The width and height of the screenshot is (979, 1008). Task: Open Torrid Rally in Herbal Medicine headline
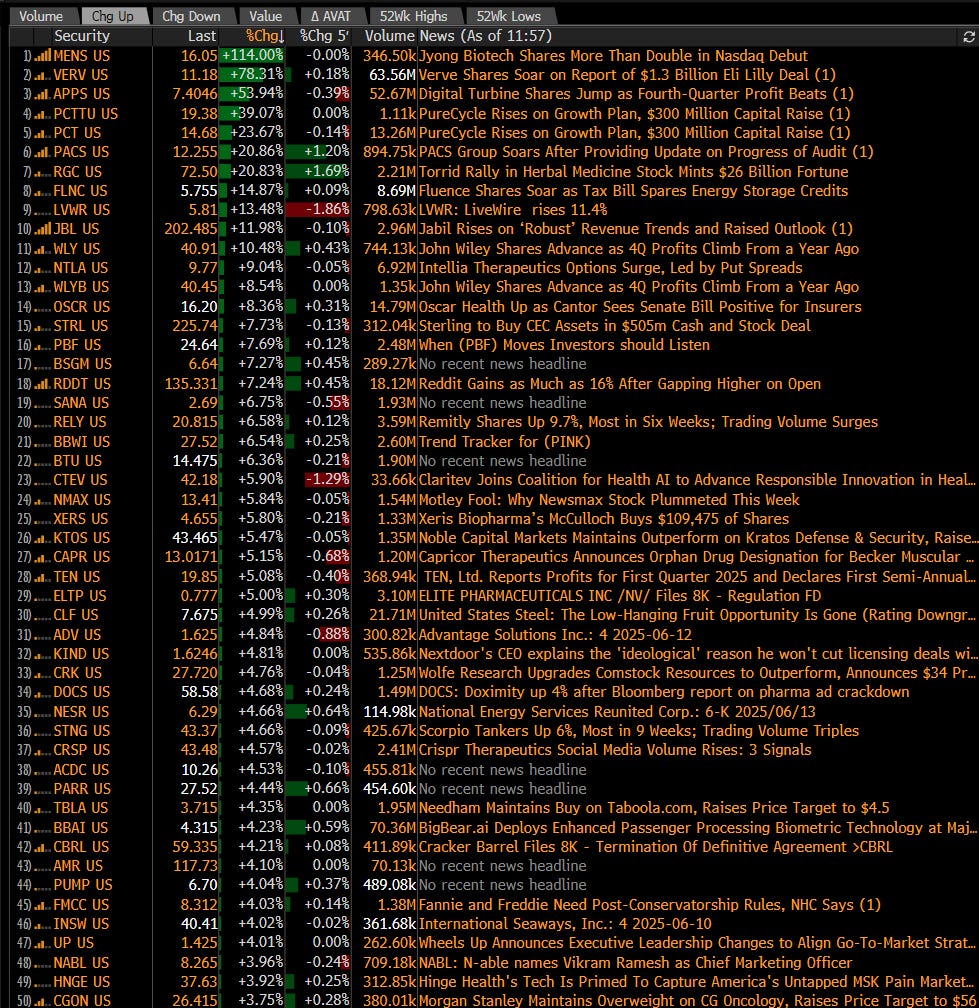[634, 172]
